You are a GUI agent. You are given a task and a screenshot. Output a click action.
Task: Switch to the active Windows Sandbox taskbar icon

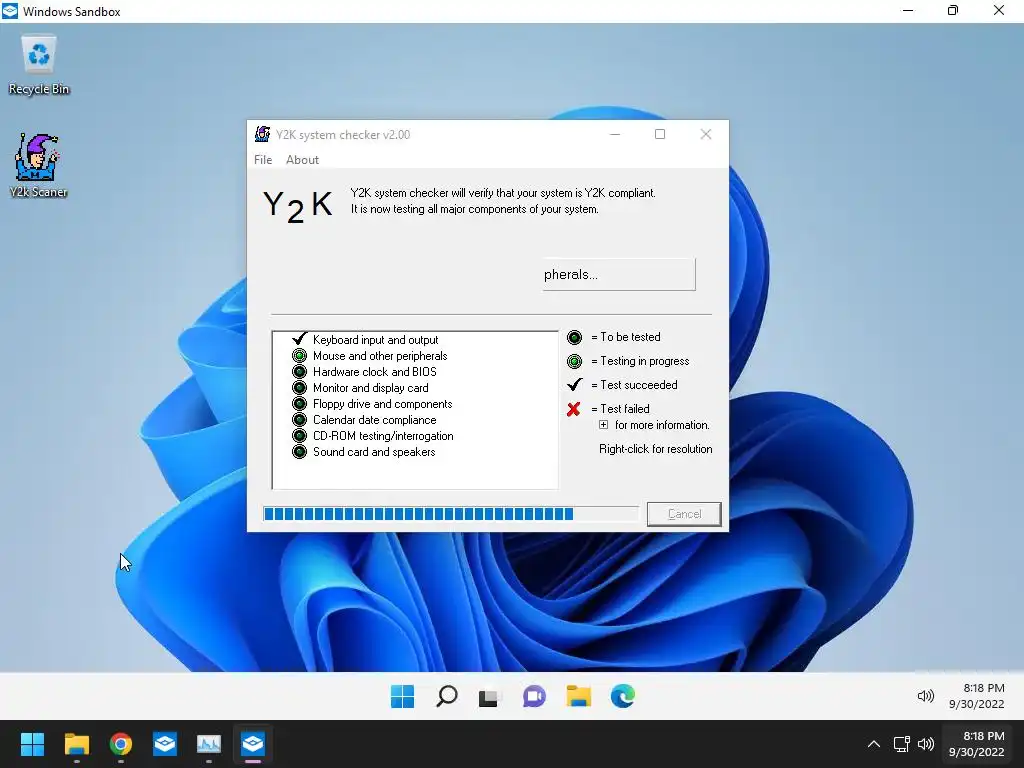point(253,744)
